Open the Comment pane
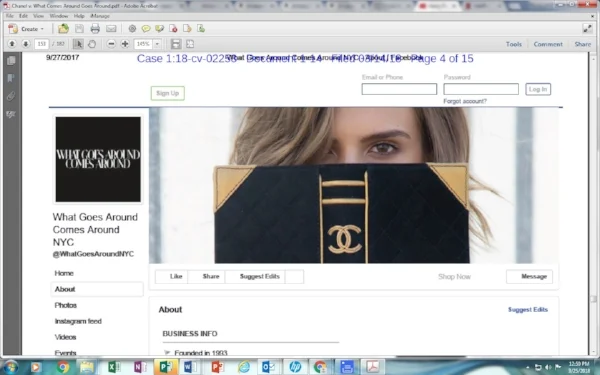600x375 pixels. [548, 44]
